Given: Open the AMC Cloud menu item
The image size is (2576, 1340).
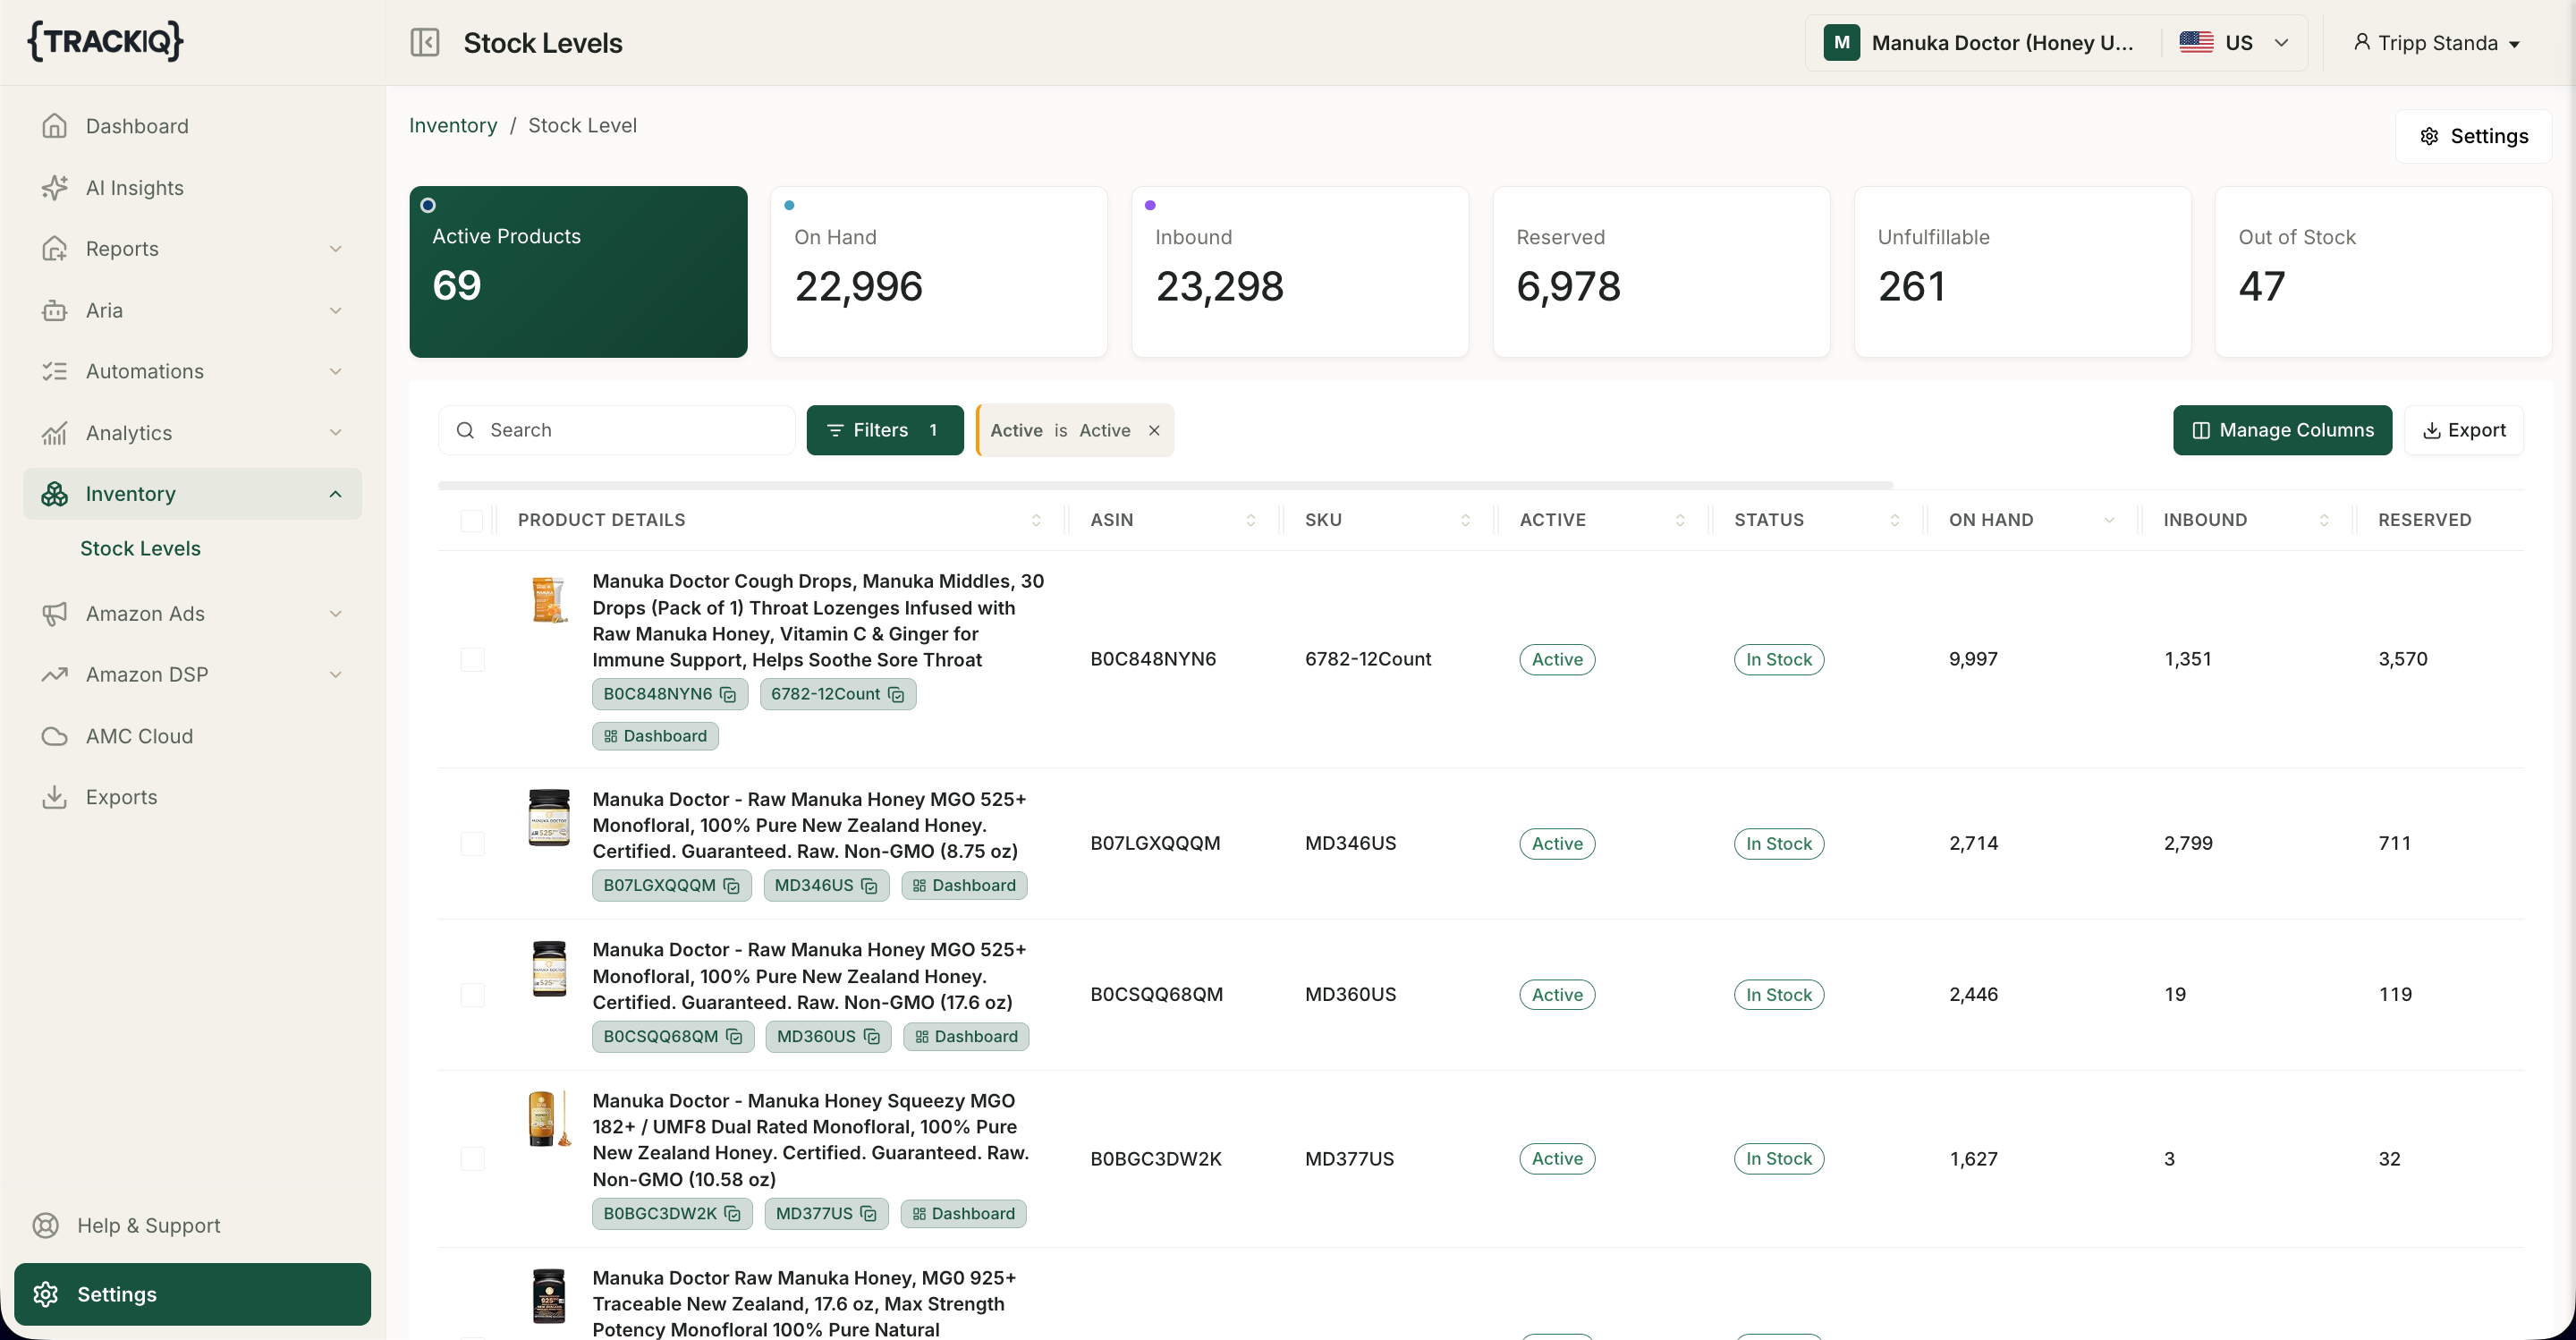Looking at the screenshot, I should tap(193, 736).
